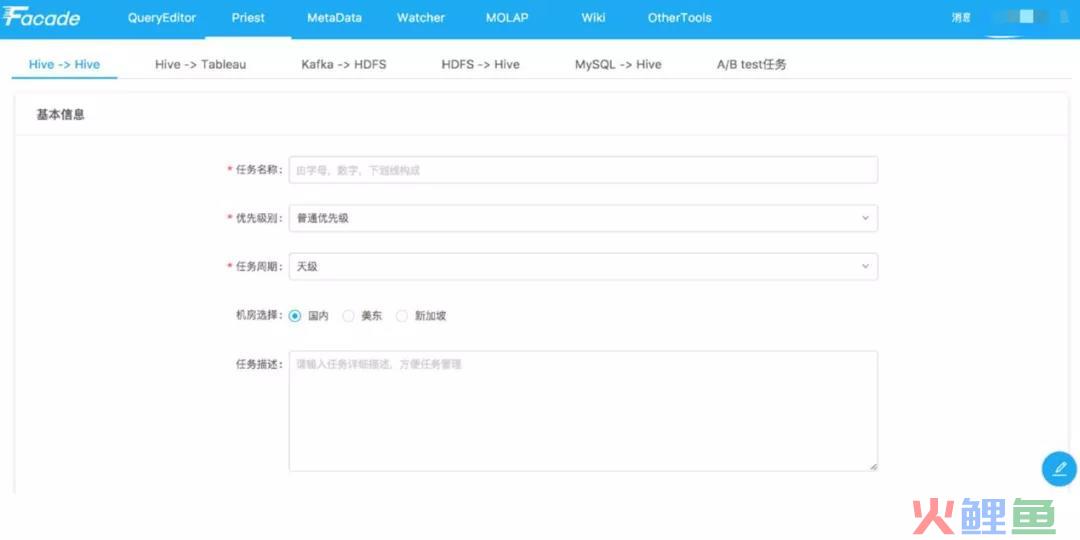Grab the textarea resize handle corner
Viewport: 1080px width, 540px height.
pyautogui.click(x=873, y=467)
